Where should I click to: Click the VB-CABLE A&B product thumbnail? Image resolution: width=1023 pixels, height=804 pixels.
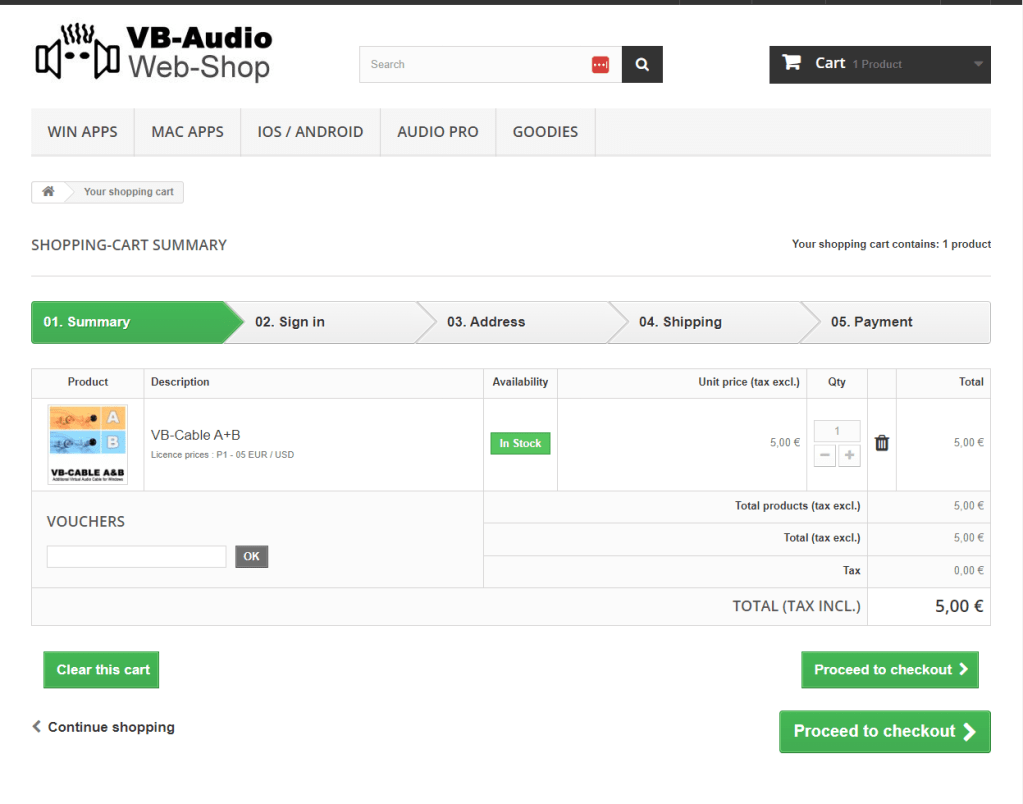coord(87,444)
